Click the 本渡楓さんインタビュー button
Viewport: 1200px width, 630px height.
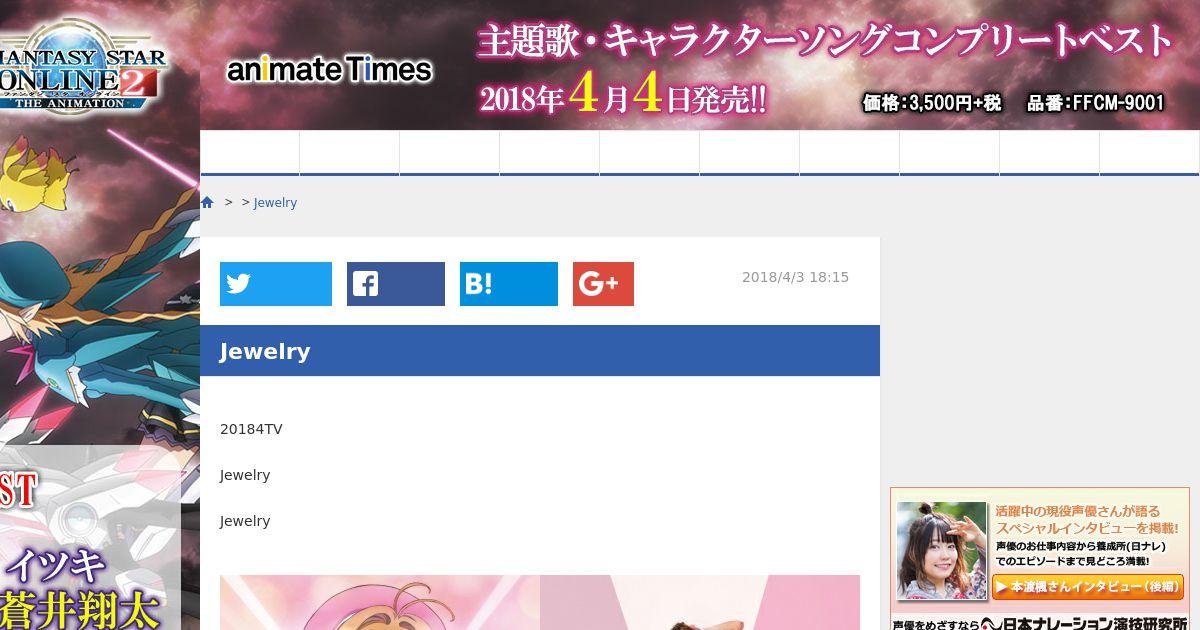click(1088, 587)
